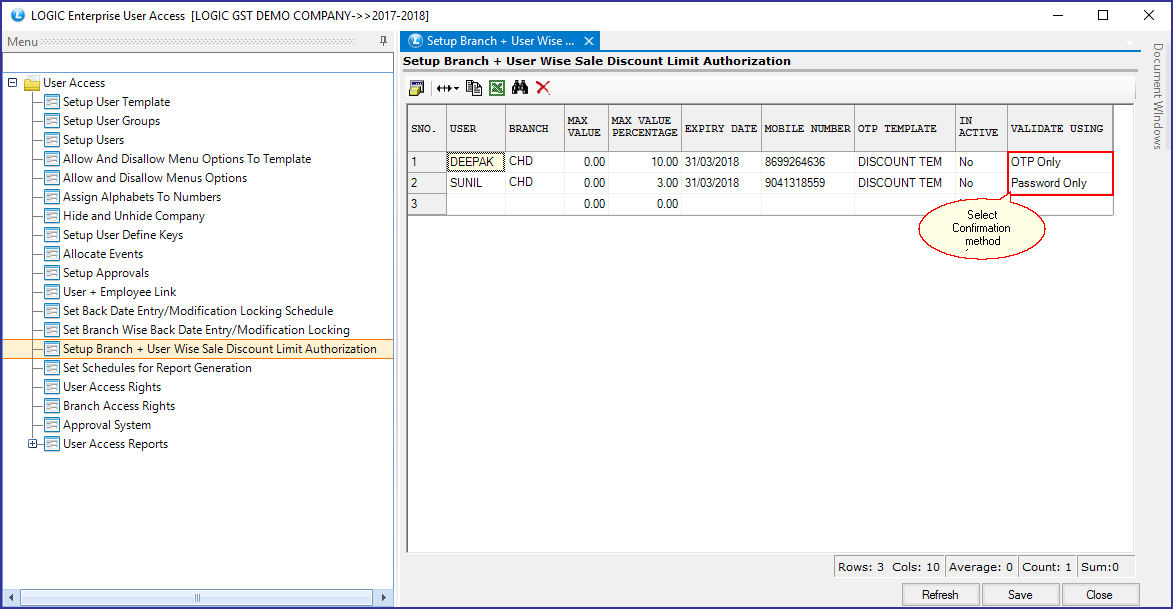This screenshot has width=1173, height=609.
Task: Export the grid to Excel
Action: coord(497,88)
